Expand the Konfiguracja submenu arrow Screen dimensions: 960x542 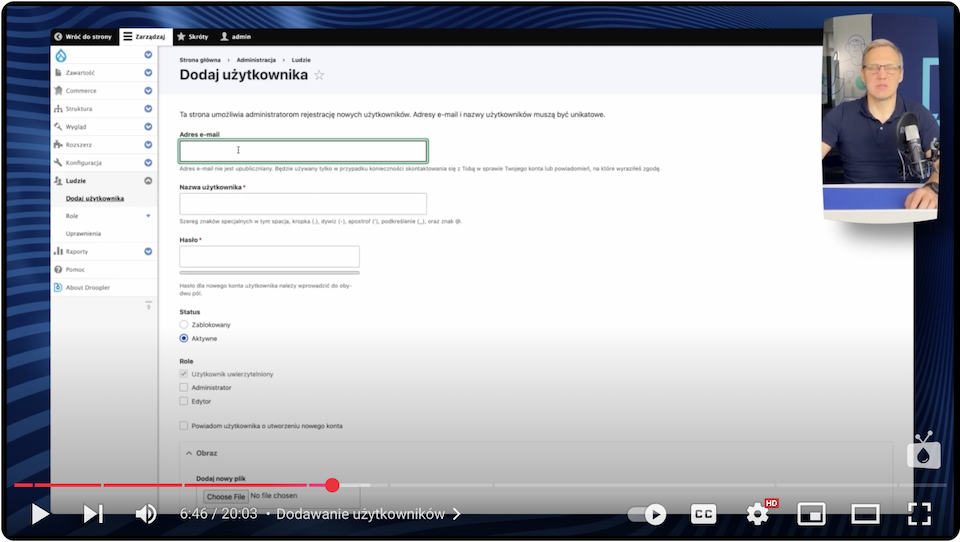click(x=148, y=163)
